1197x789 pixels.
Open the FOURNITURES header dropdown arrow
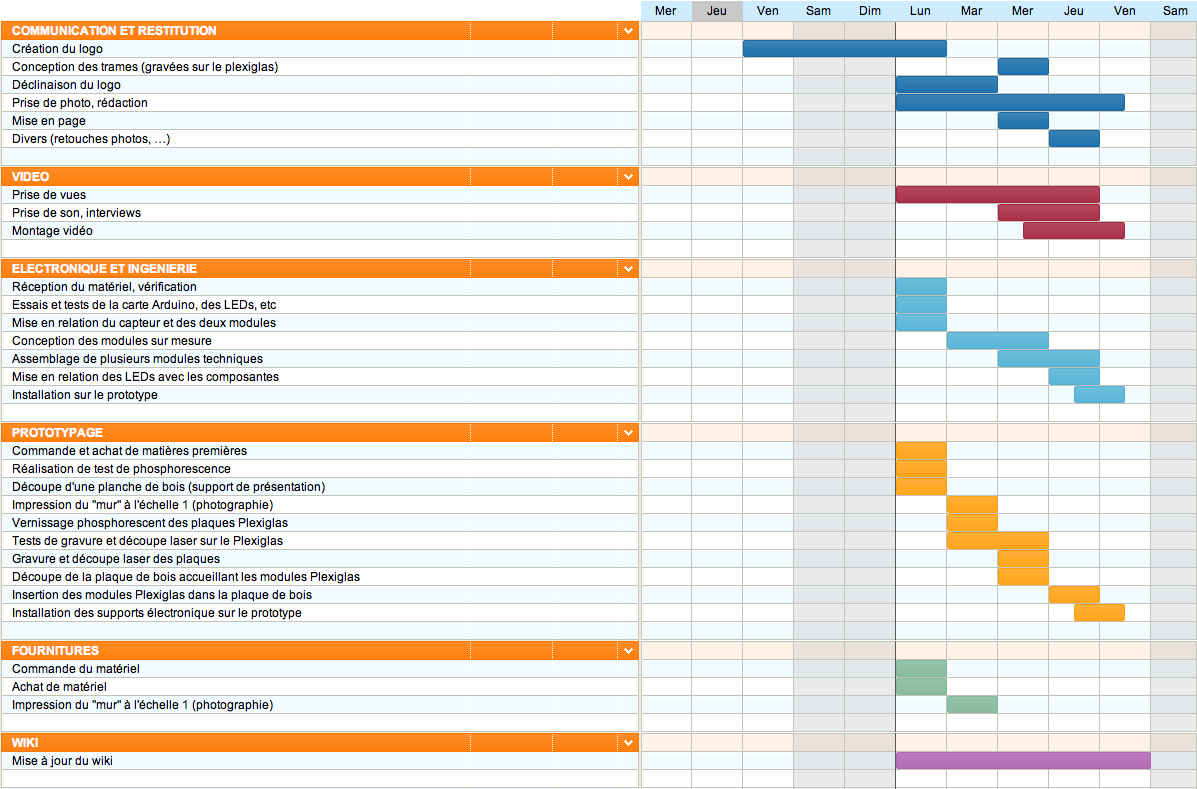click(x=628, y=651)
